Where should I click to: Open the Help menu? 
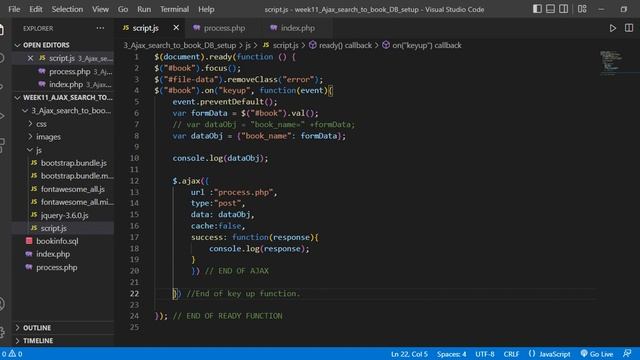(206, 9)
